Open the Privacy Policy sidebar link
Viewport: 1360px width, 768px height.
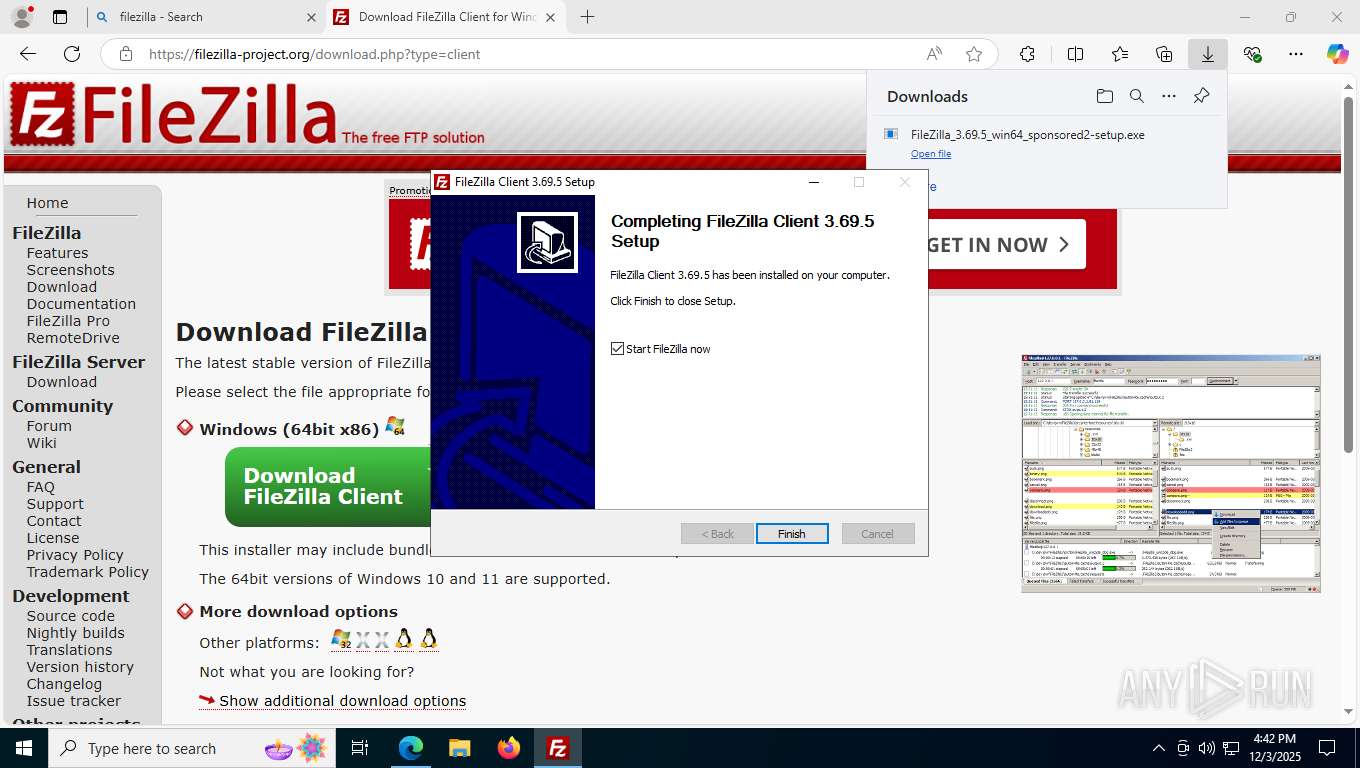75,555
